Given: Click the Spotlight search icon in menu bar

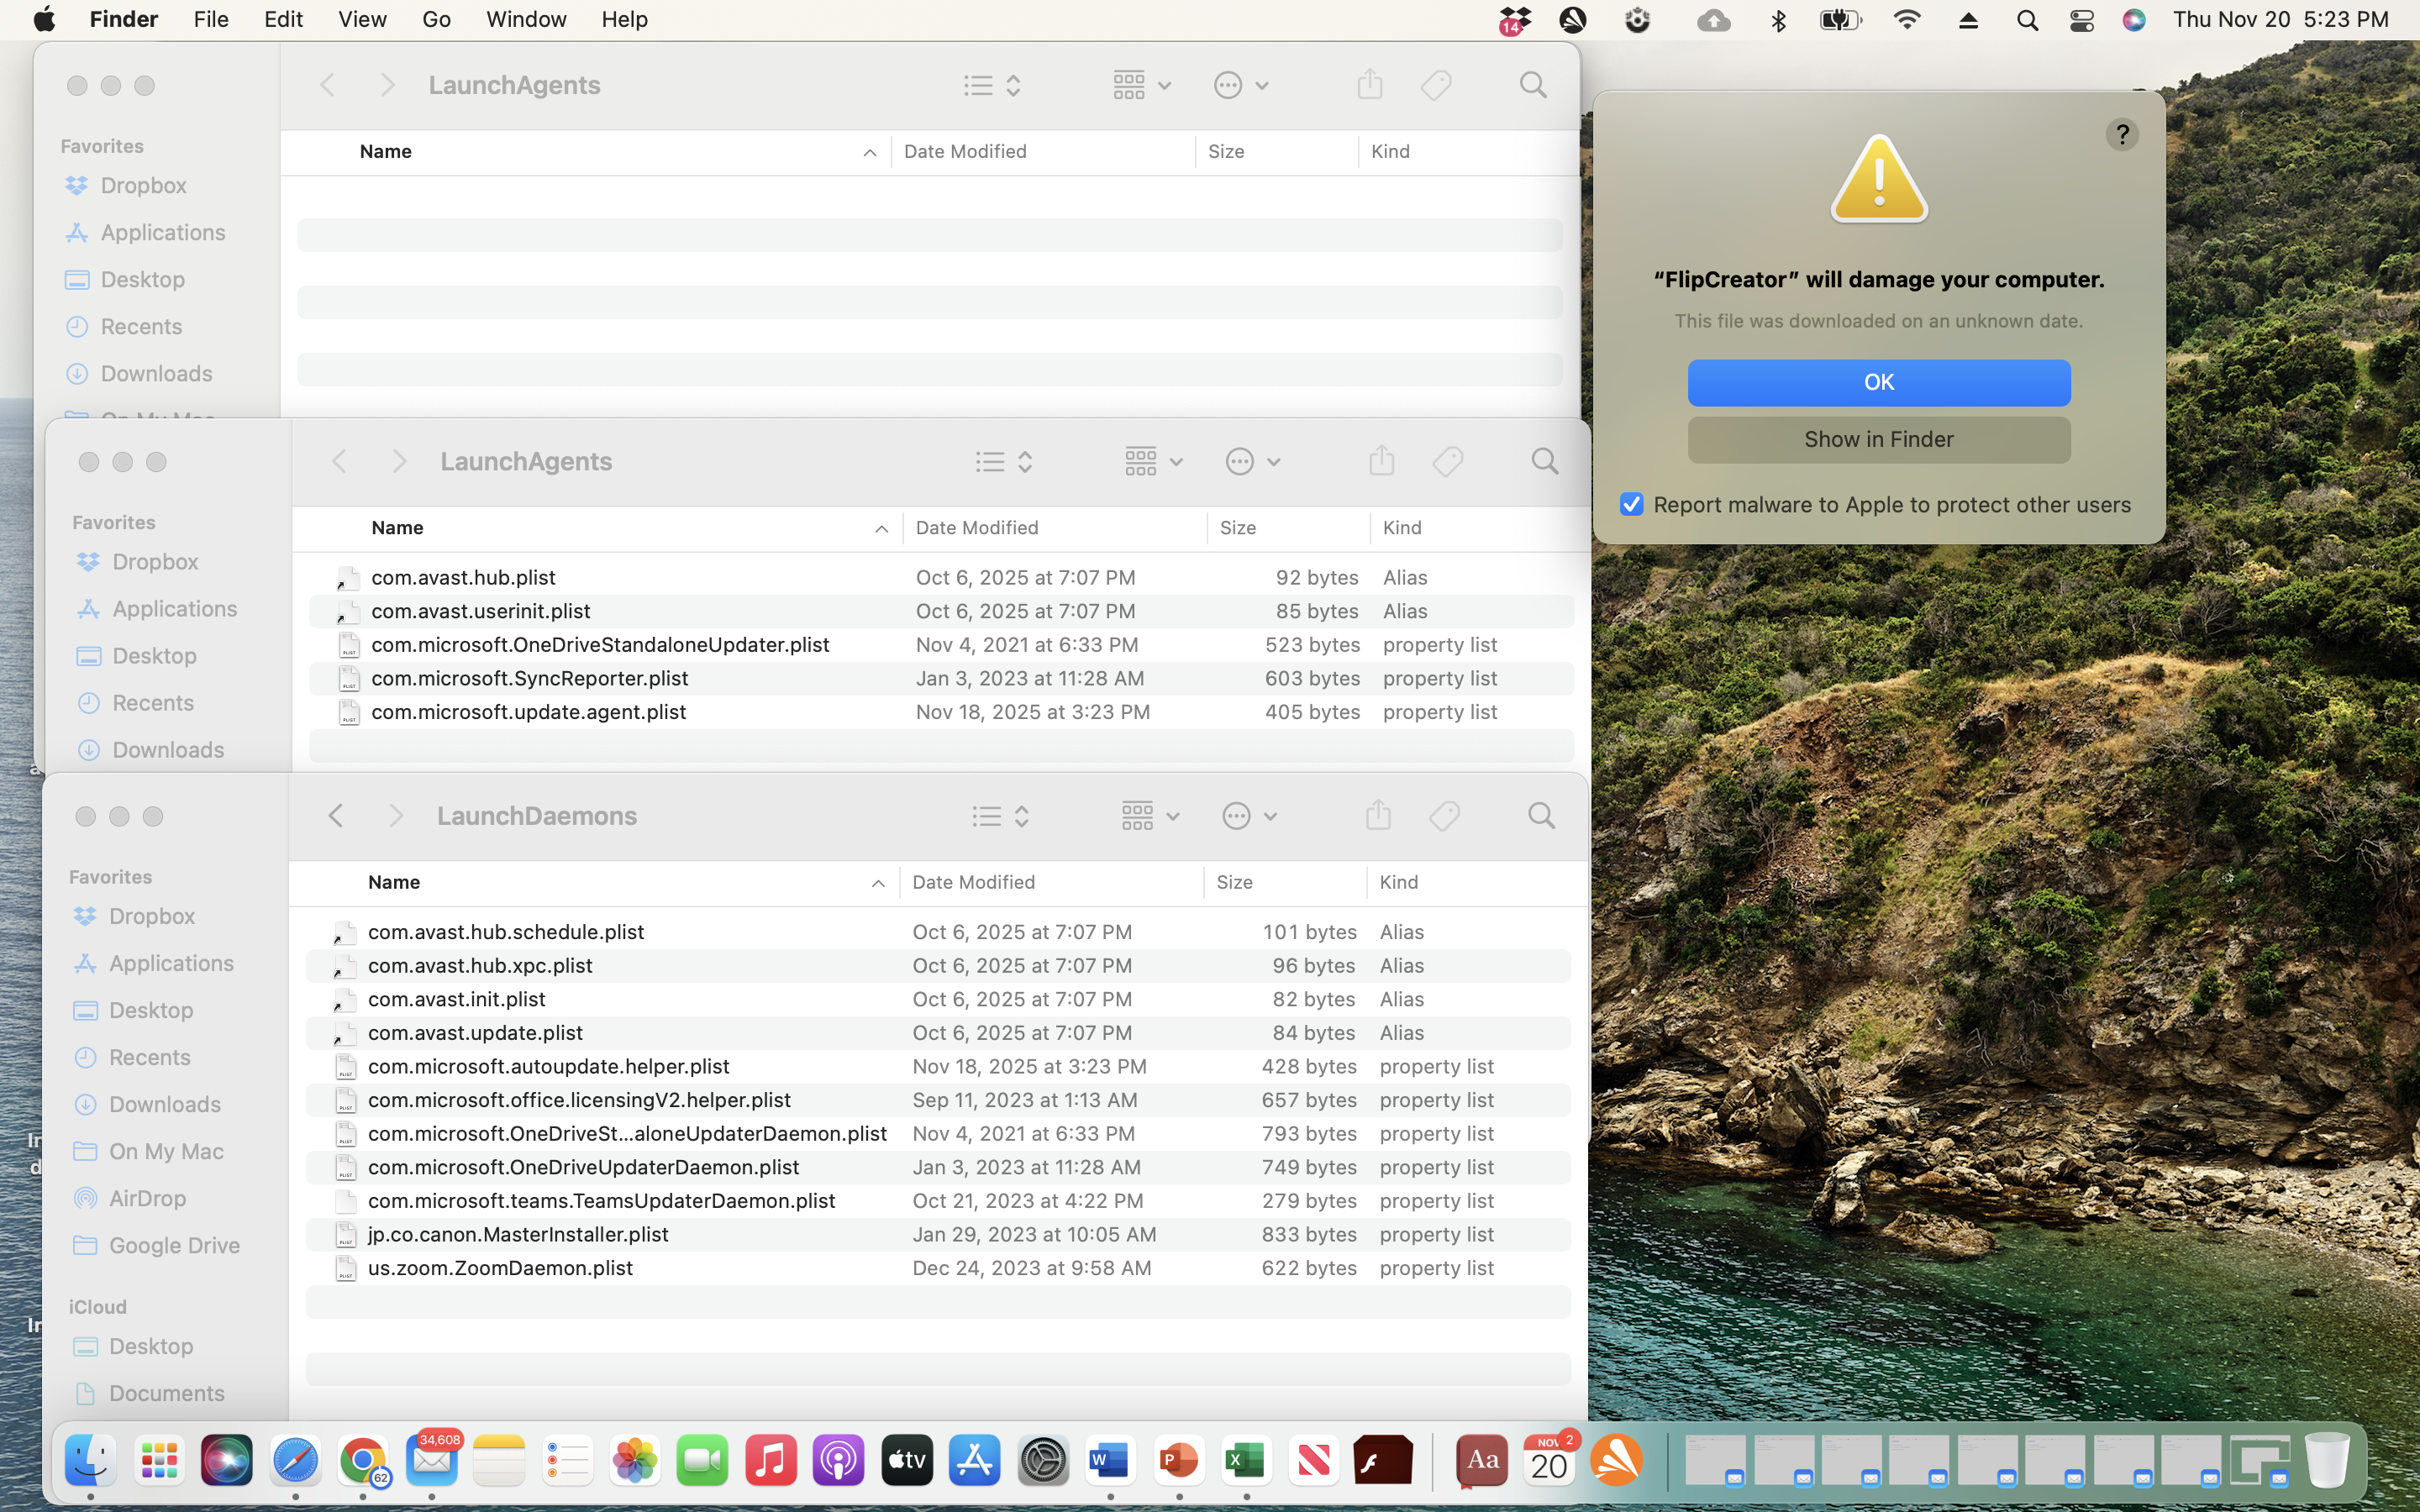Looking at the screenshot, I should pyautogui.click(x=2026, y=20).
